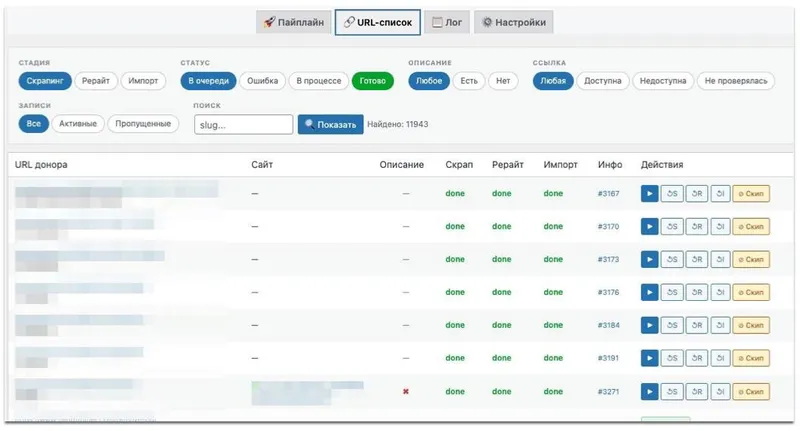Re-scrape row #3176 with the S button
The image size is (800, 431).
pos(672,292)
